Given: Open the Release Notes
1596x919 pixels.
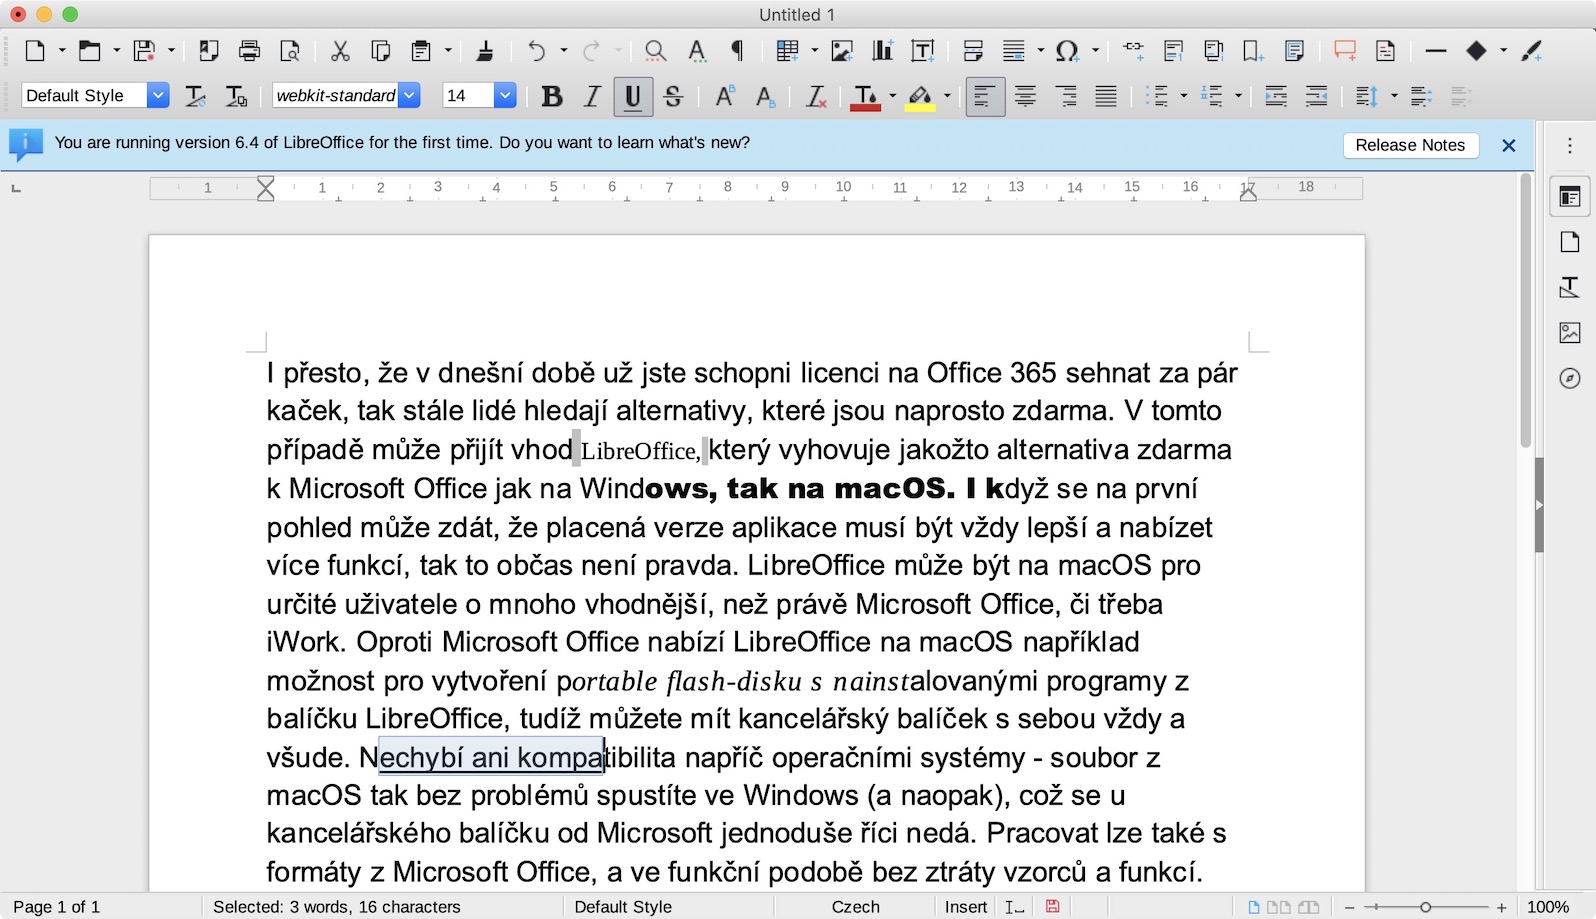Looking at the screenshot, I should (x=1410, y=145).
